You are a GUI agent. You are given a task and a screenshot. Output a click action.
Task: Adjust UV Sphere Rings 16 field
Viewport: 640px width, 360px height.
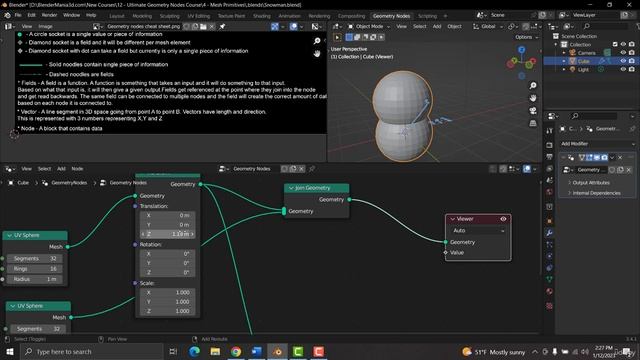point(35,269)
